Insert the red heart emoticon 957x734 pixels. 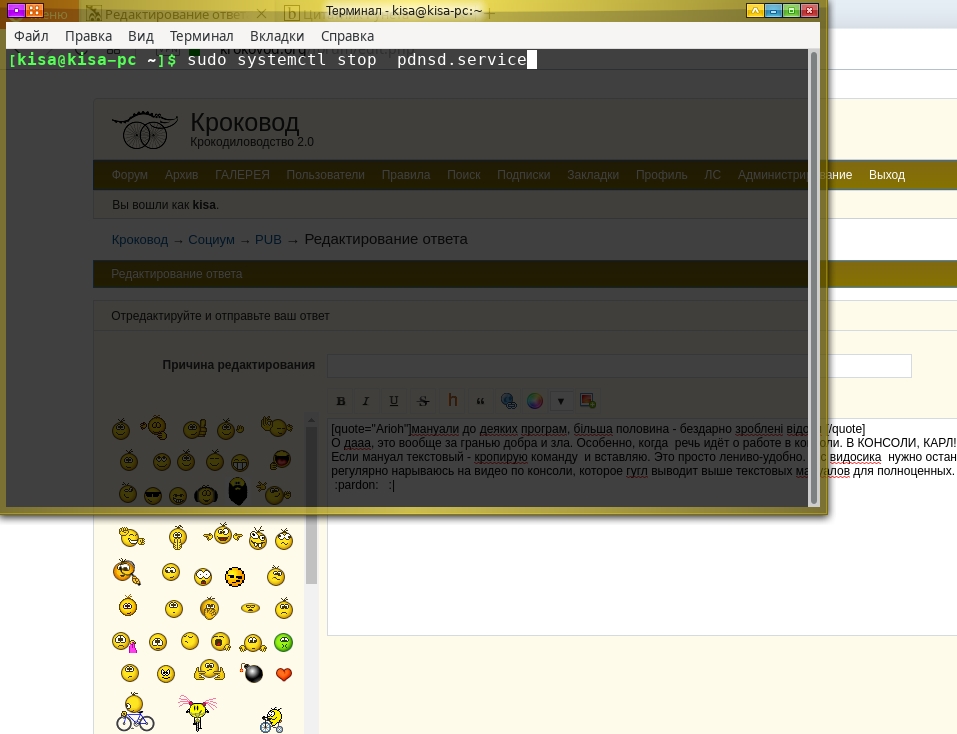coord(283,674)
